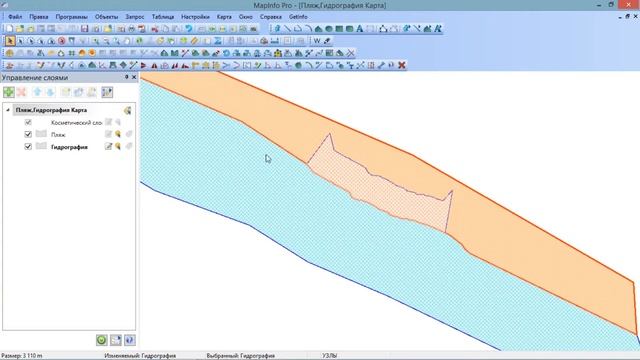Close the Управление слоями panel
Screen dimensions: 640x360
(134, 77)
